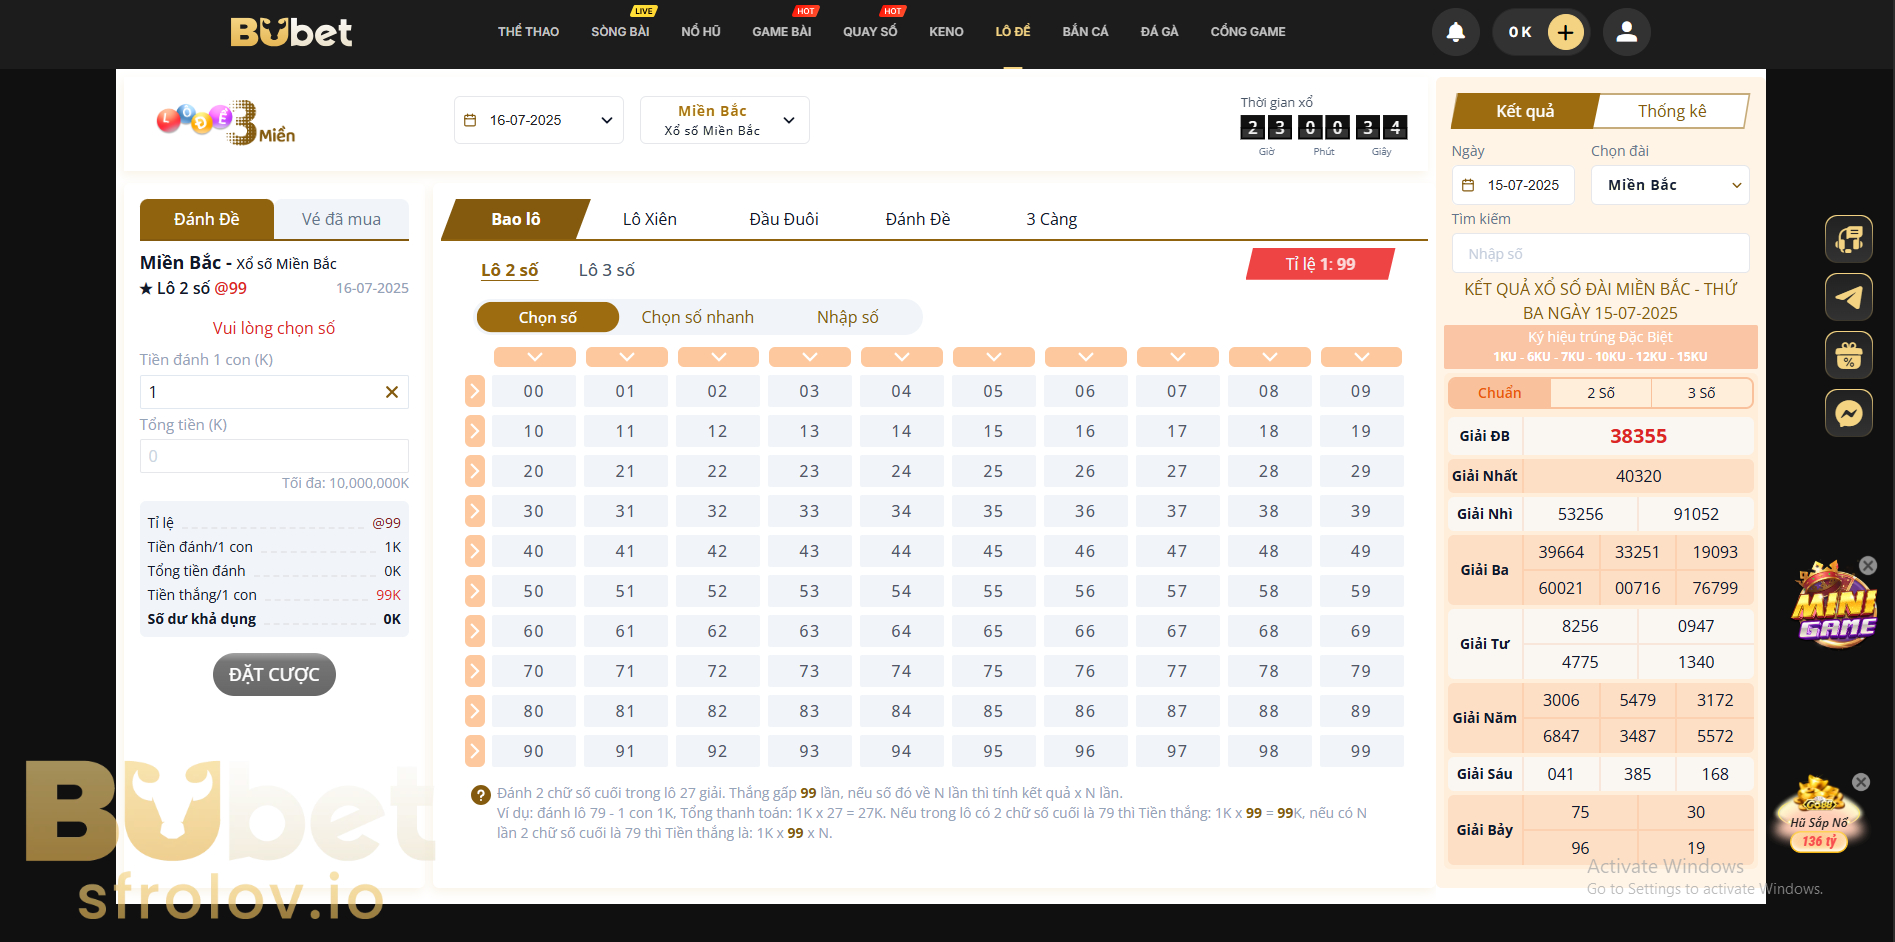Select number 47 in the betting grid

coord(1177,550)
